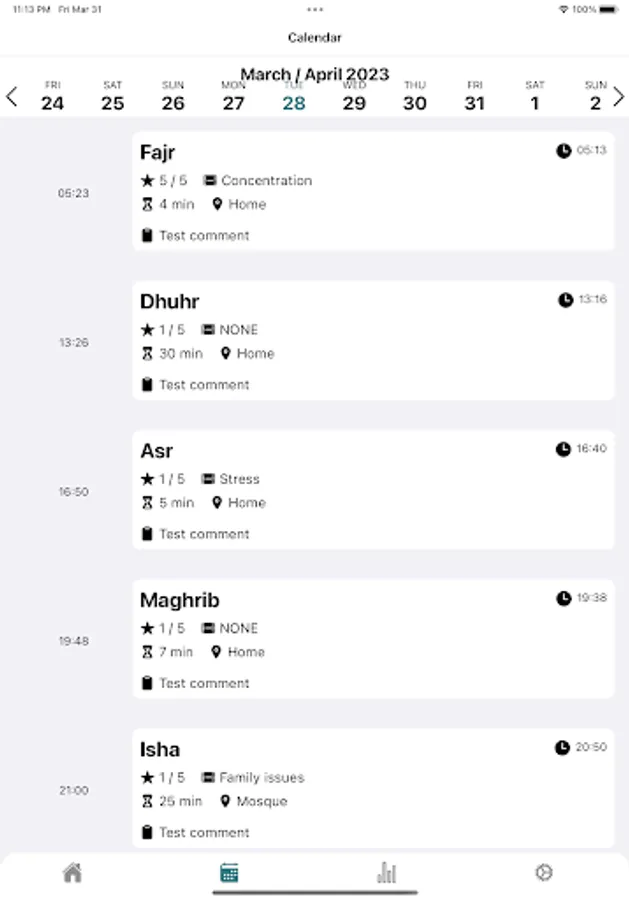Go to next week with right chevron
This screenshot has height=900, width=629.
pyautogui.click(x=618, y=97)
